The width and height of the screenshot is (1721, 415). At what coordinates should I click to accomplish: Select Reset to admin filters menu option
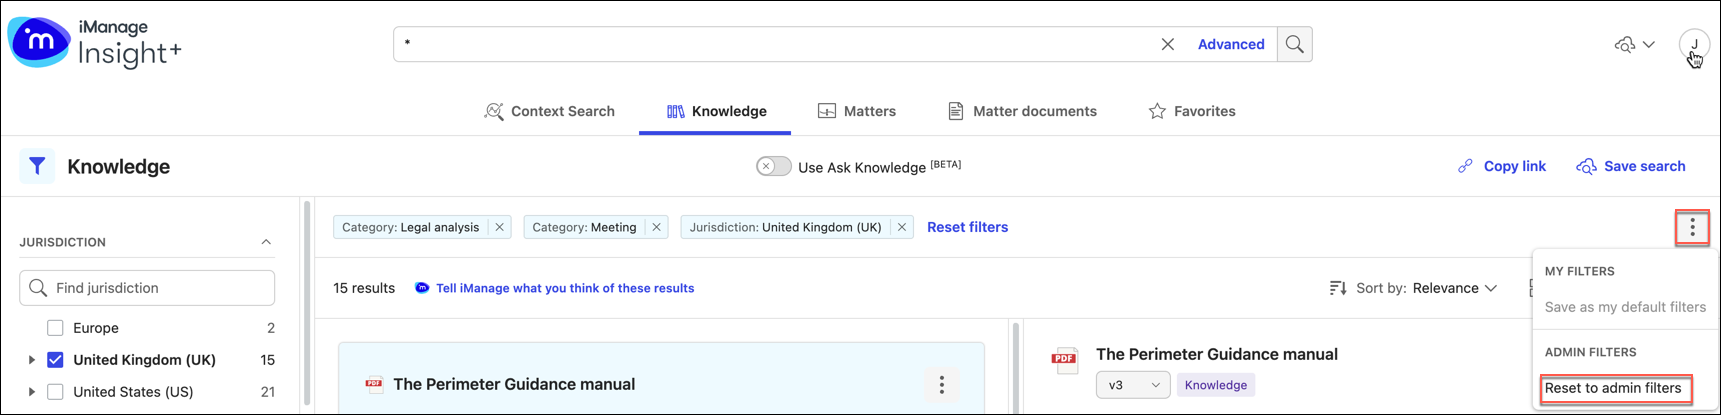[1613, 388]
